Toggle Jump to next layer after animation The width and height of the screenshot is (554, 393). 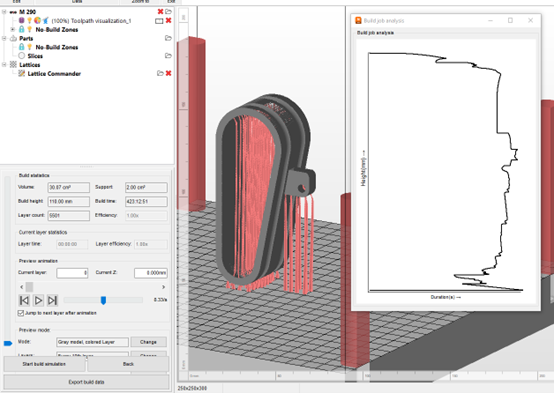pos(21,313)
